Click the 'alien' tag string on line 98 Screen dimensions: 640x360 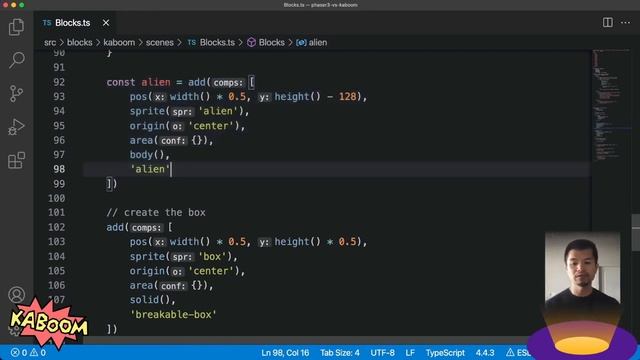pos(150,169)
